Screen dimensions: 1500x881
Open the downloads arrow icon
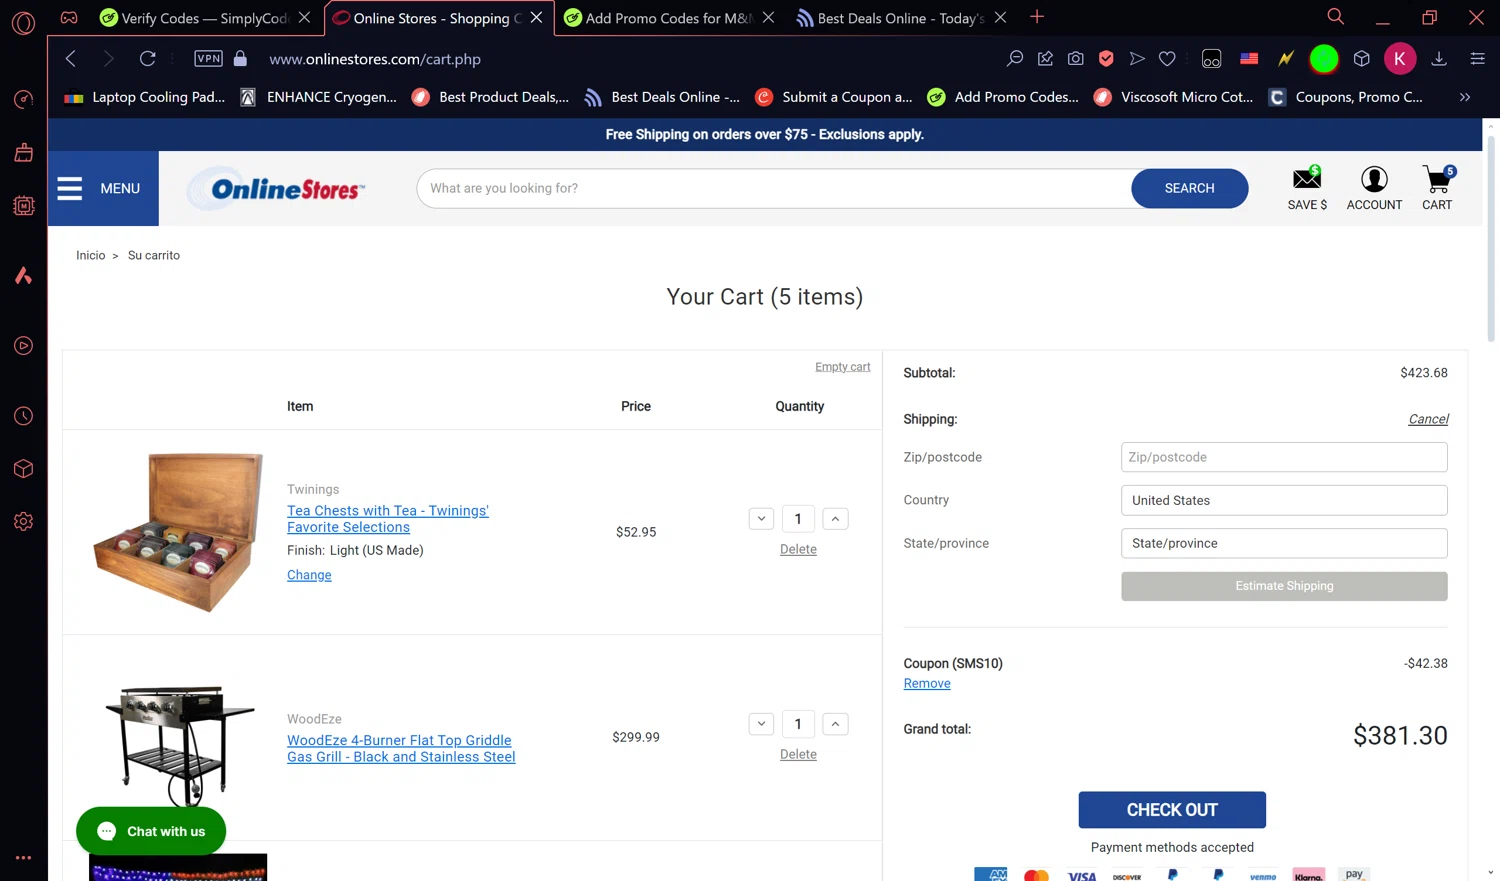click(1439, 59)
